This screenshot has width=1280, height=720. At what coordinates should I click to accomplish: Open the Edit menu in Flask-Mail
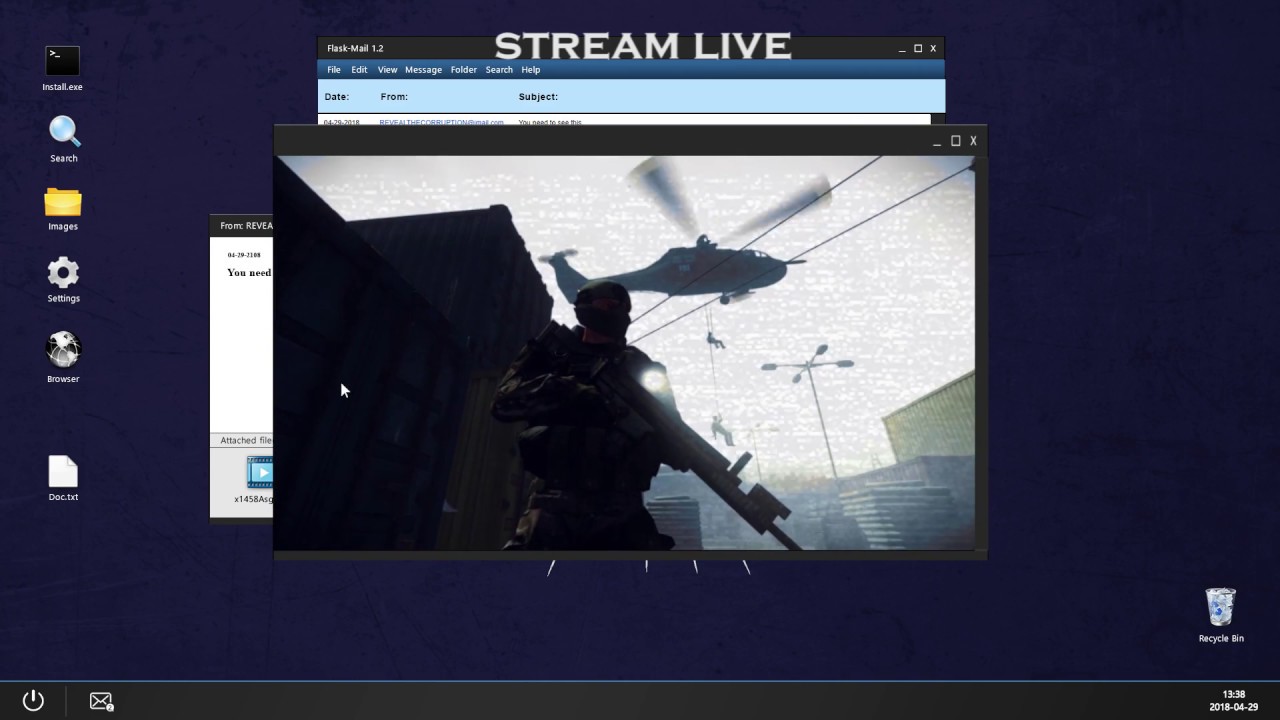tap(359, 70)
